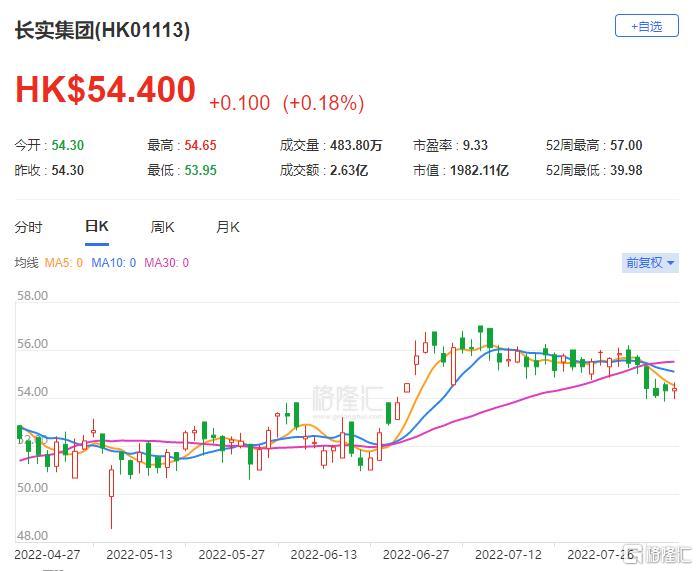
Task: Select the 日K tab
Action: pos(97,227)
